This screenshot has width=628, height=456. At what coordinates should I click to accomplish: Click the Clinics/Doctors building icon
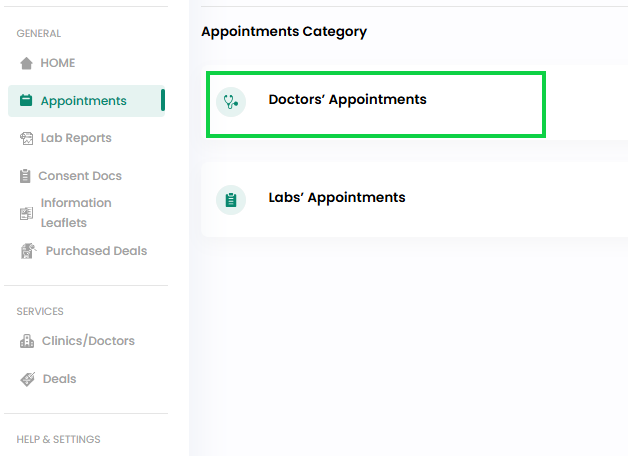pyautogui.click(x=27, y=341)
